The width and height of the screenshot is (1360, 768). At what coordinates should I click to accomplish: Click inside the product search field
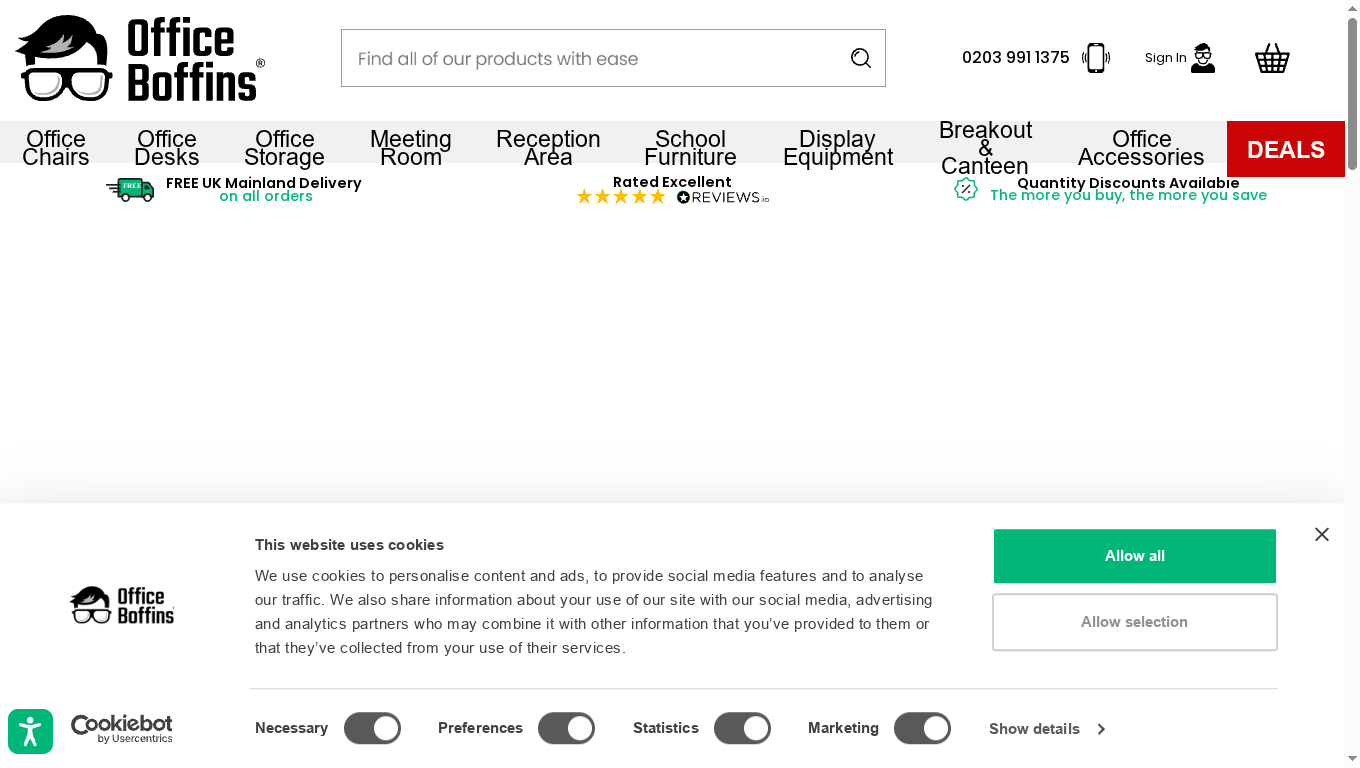tap(600, 58)
